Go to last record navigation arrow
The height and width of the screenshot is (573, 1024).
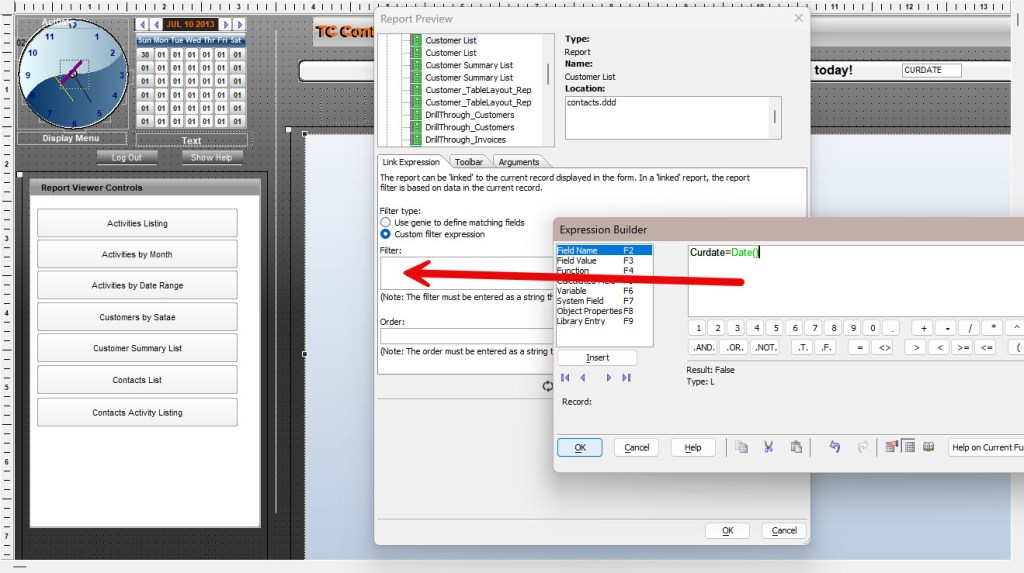coord(626,378)
